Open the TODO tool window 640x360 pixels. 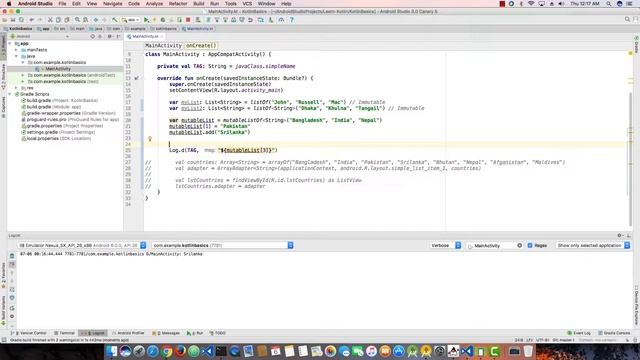point(218,333)
